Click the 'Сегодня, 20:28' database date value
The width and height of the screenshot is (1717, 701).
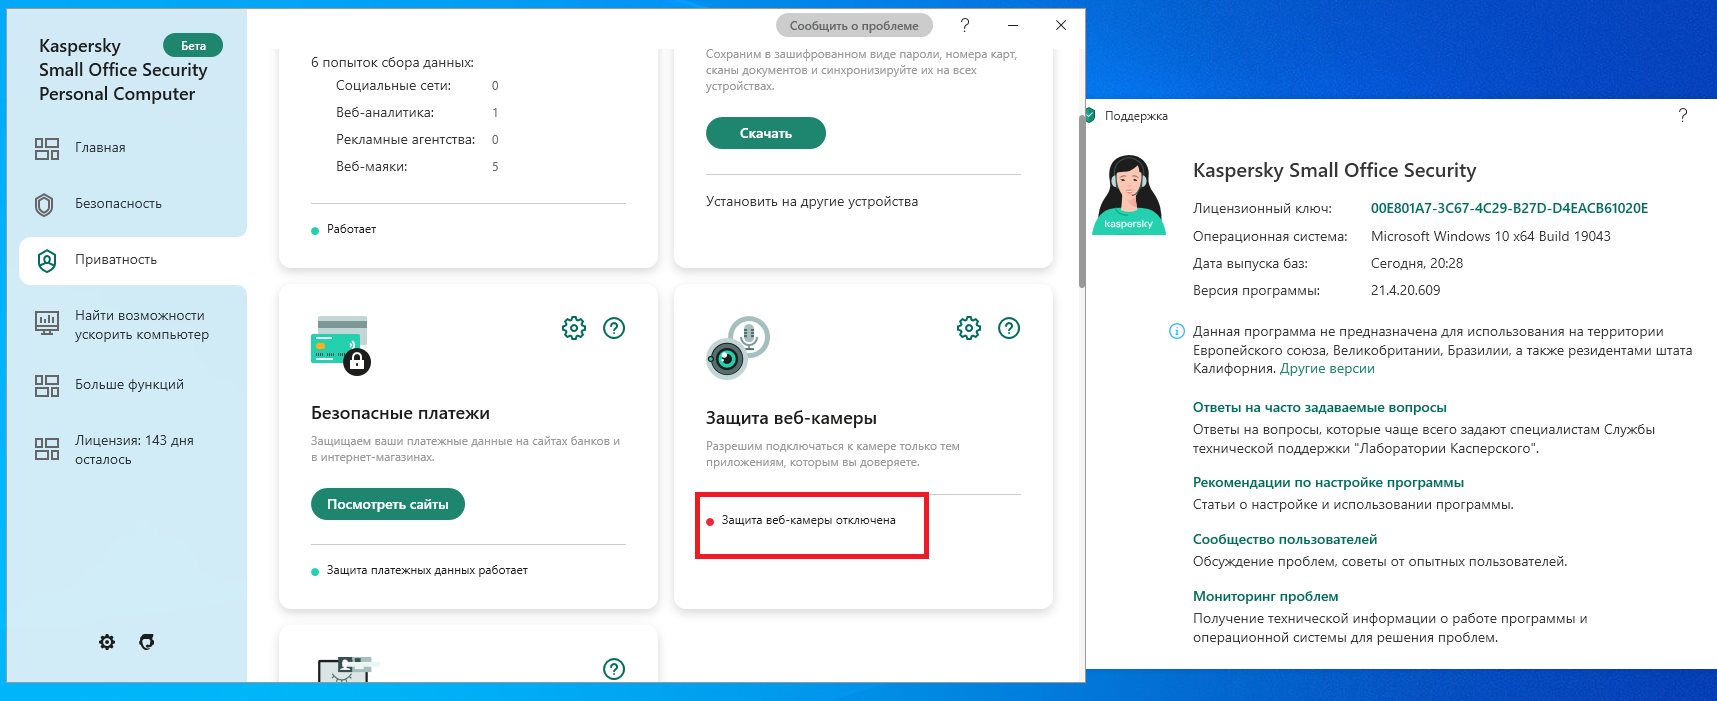tap(1417, 263)
